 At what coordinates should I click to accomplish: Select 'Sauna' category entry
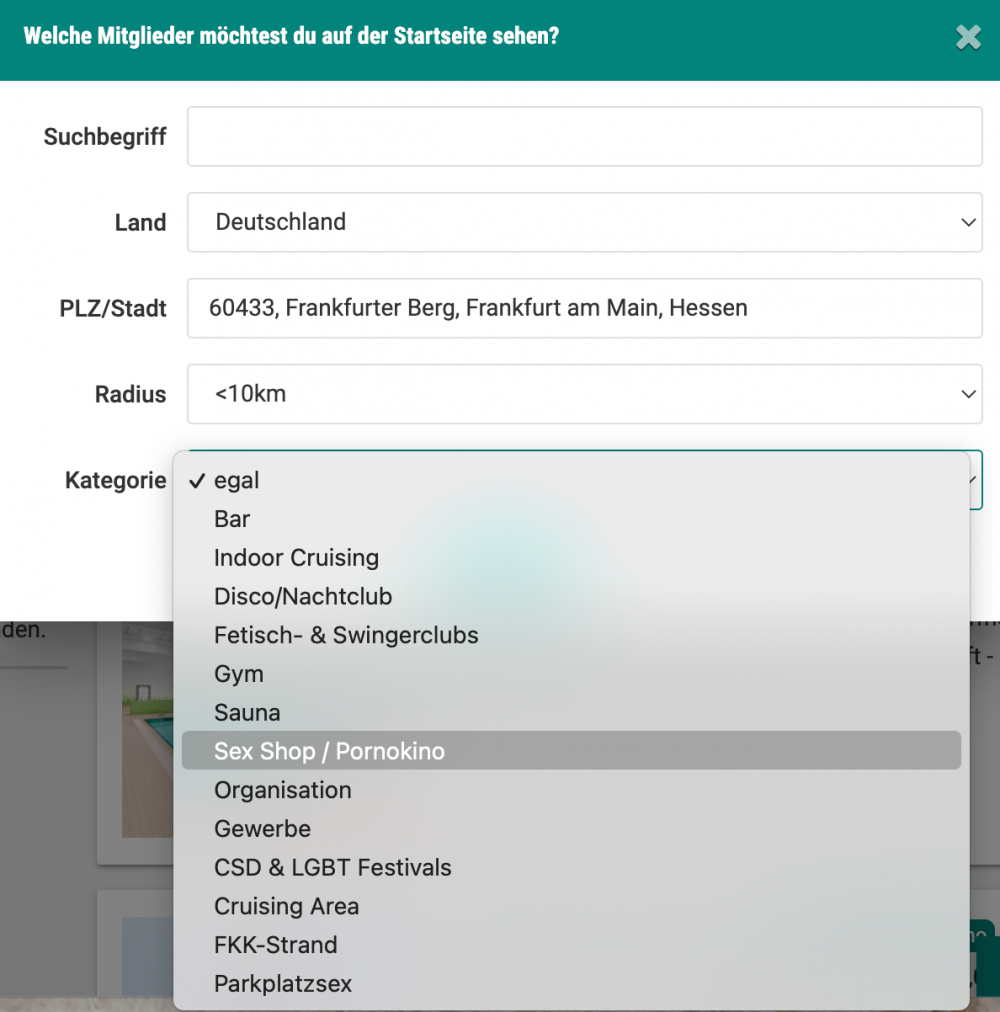coord(247,713)
